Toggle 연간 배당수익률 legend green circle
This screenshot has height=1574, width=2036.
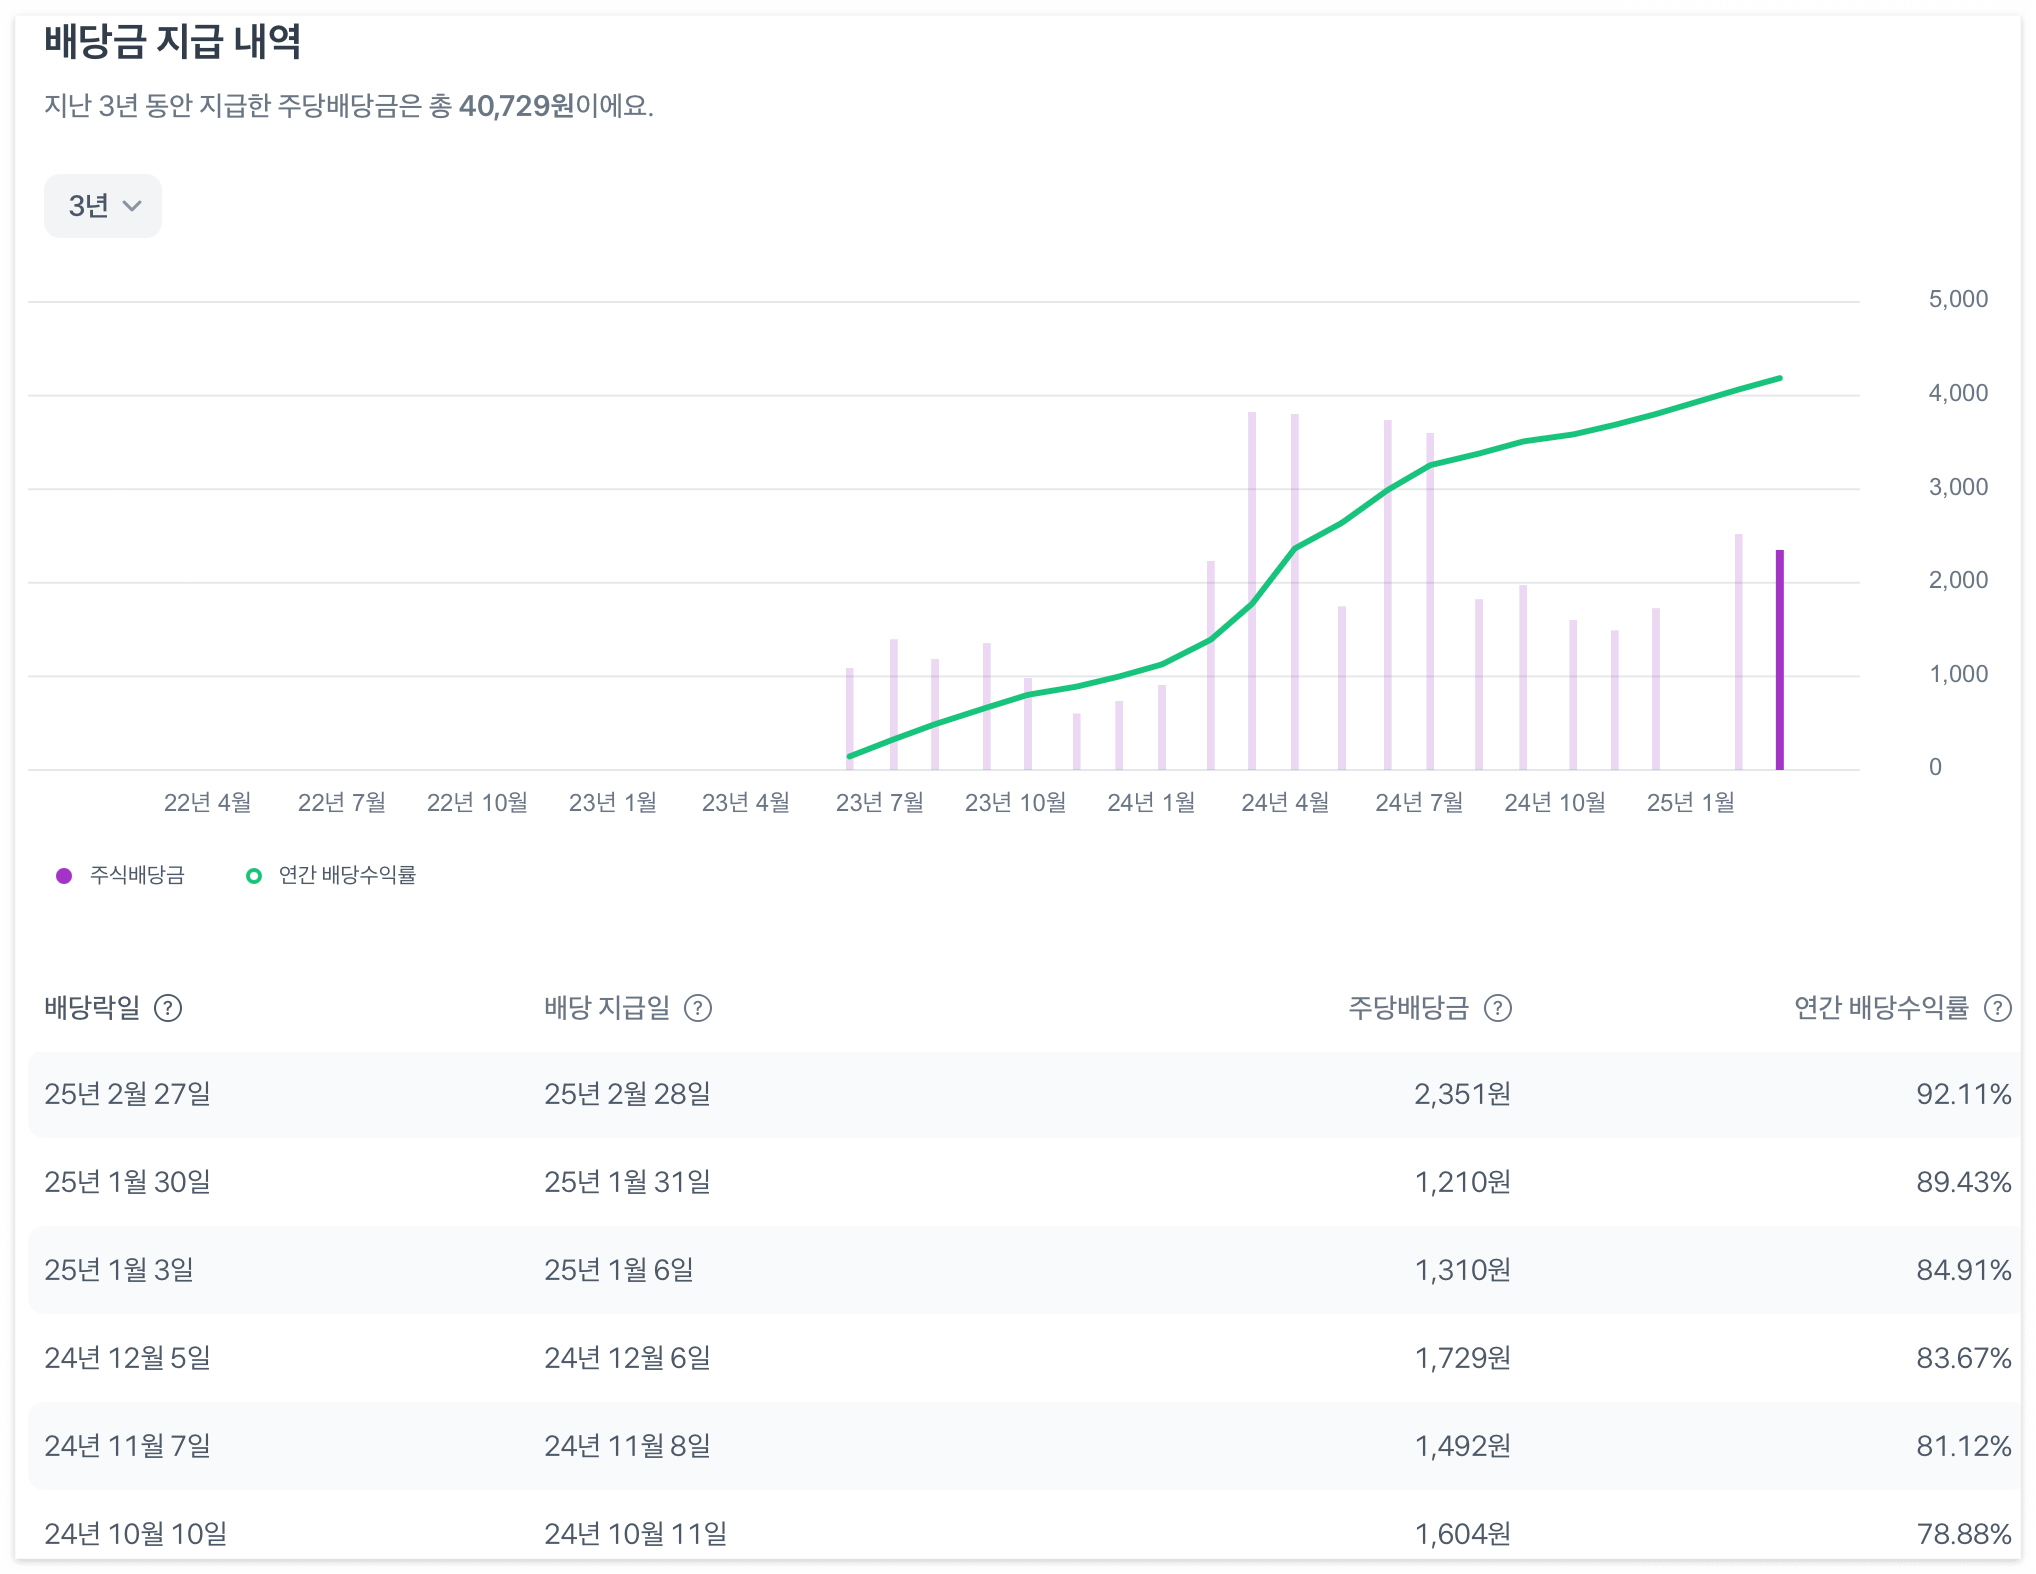254,876
